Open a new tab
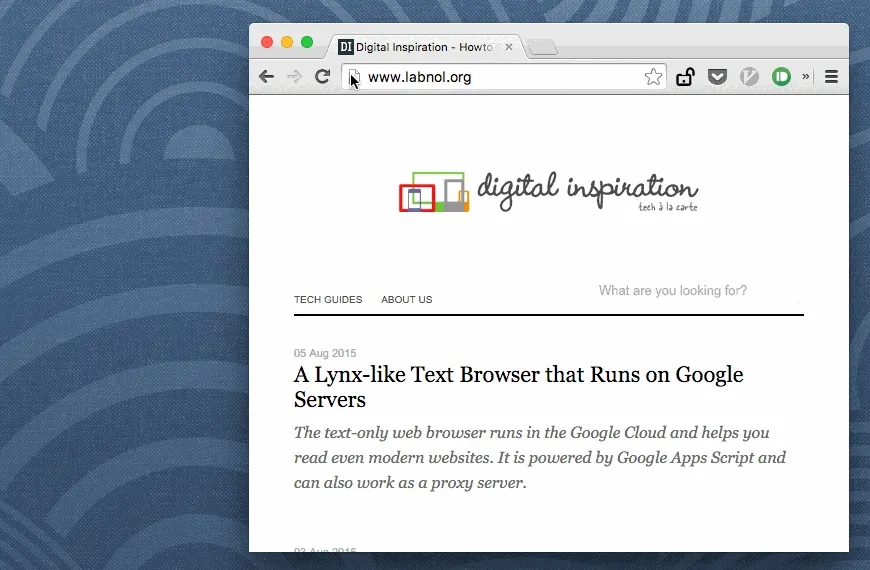 (542, 48)
